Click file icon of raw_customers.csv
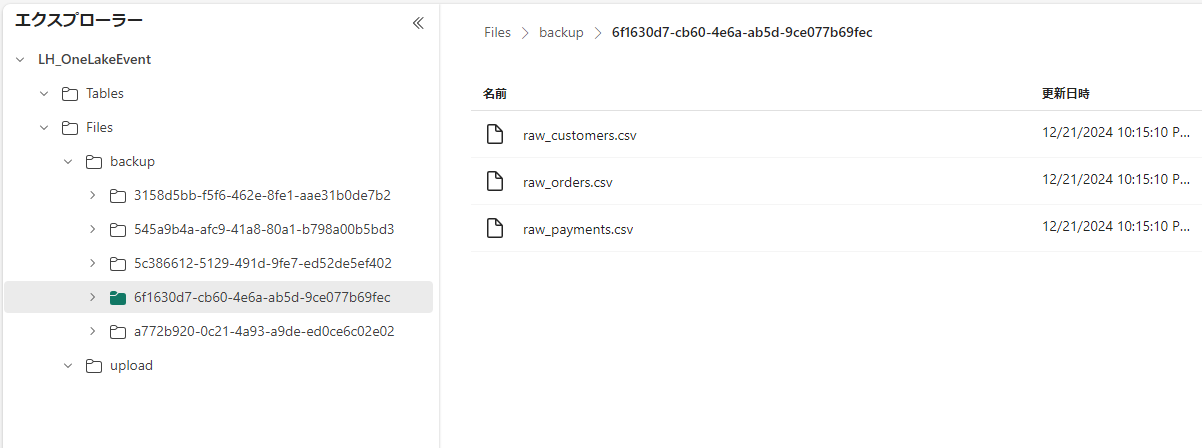1202x448 pixels. pyautogui.click(x=494, y=134)
